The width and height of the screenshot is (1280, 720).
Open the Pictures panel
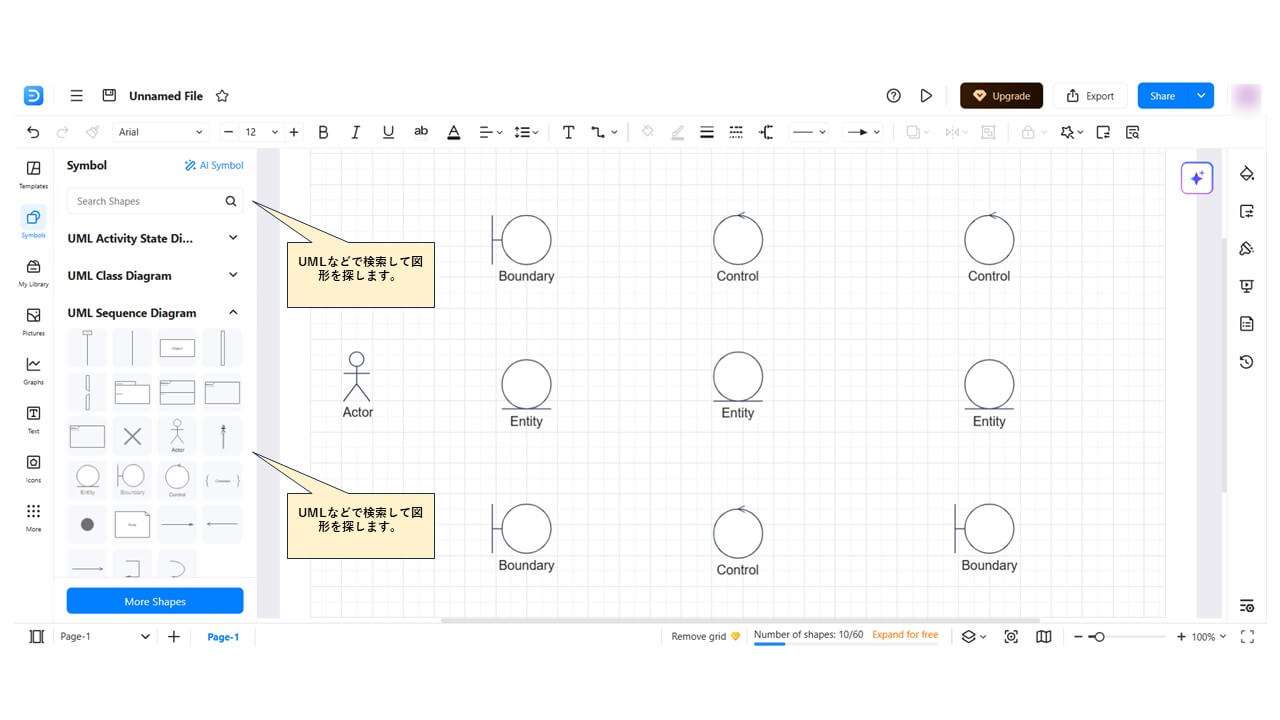point(32,320)
